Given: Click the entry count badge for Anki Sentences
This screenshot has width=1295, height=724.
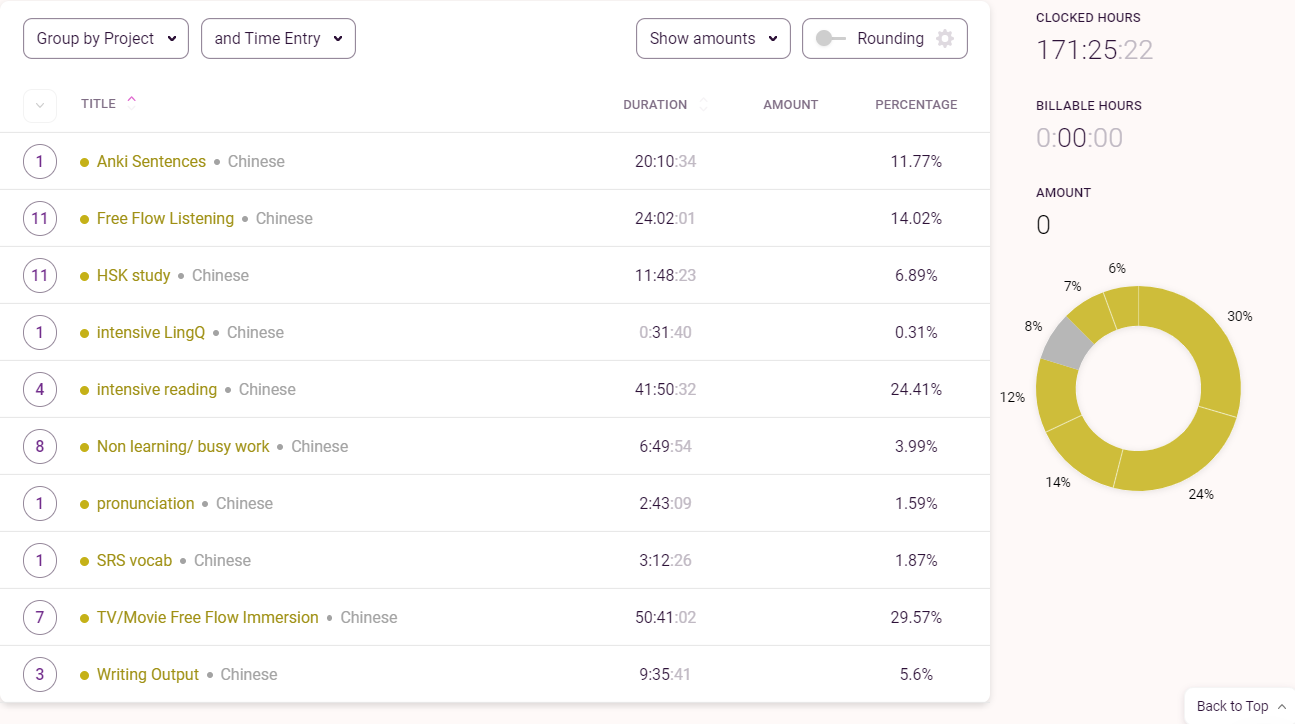Looking at the screenshot, I should (40, 162).
